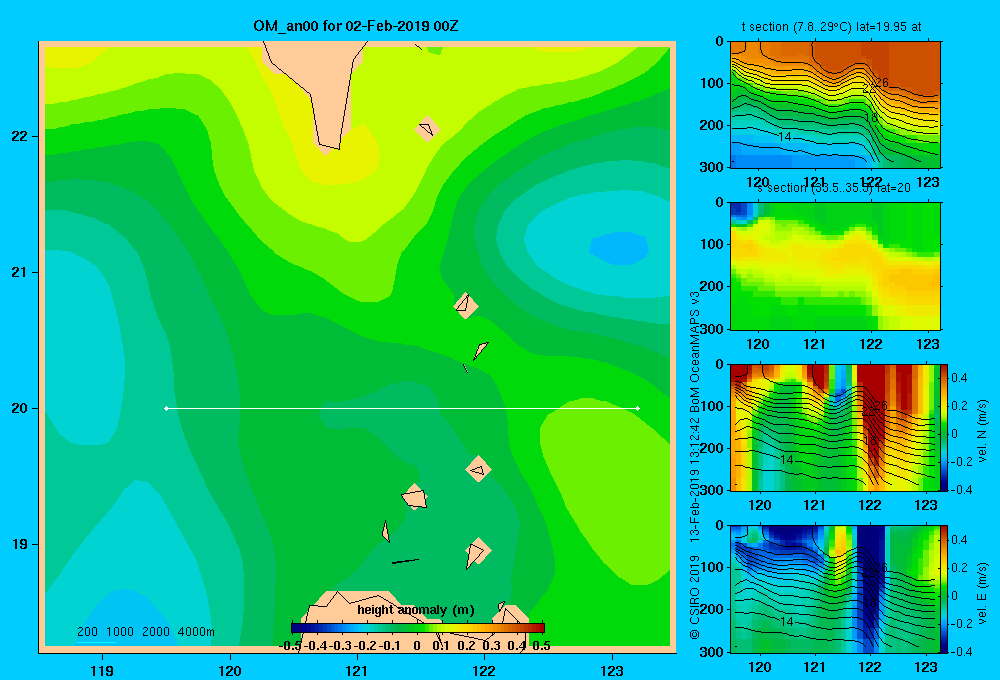Click the right endpoint marker of the transect line
The image size is (1000, 680).
(x=638, y=408)
